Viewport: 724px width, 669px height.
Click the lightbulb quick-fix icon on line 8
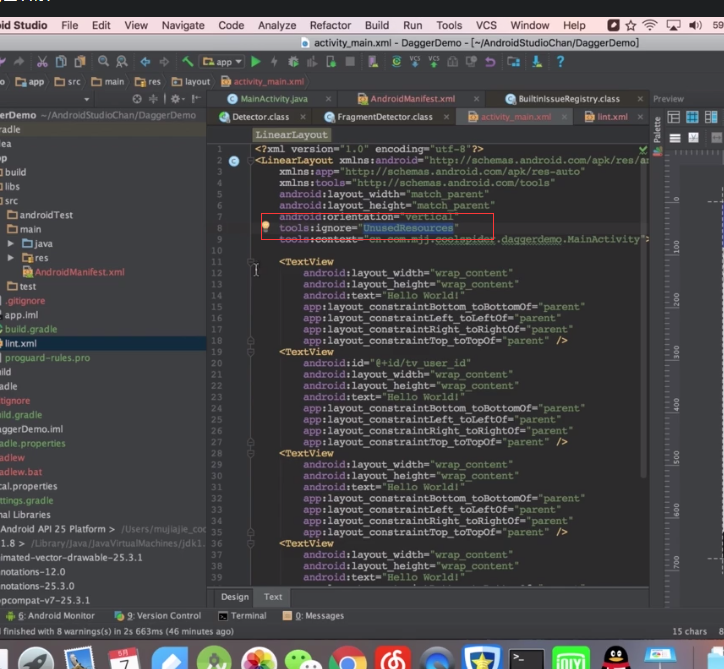pyautogui.click(x=265, y=227)
